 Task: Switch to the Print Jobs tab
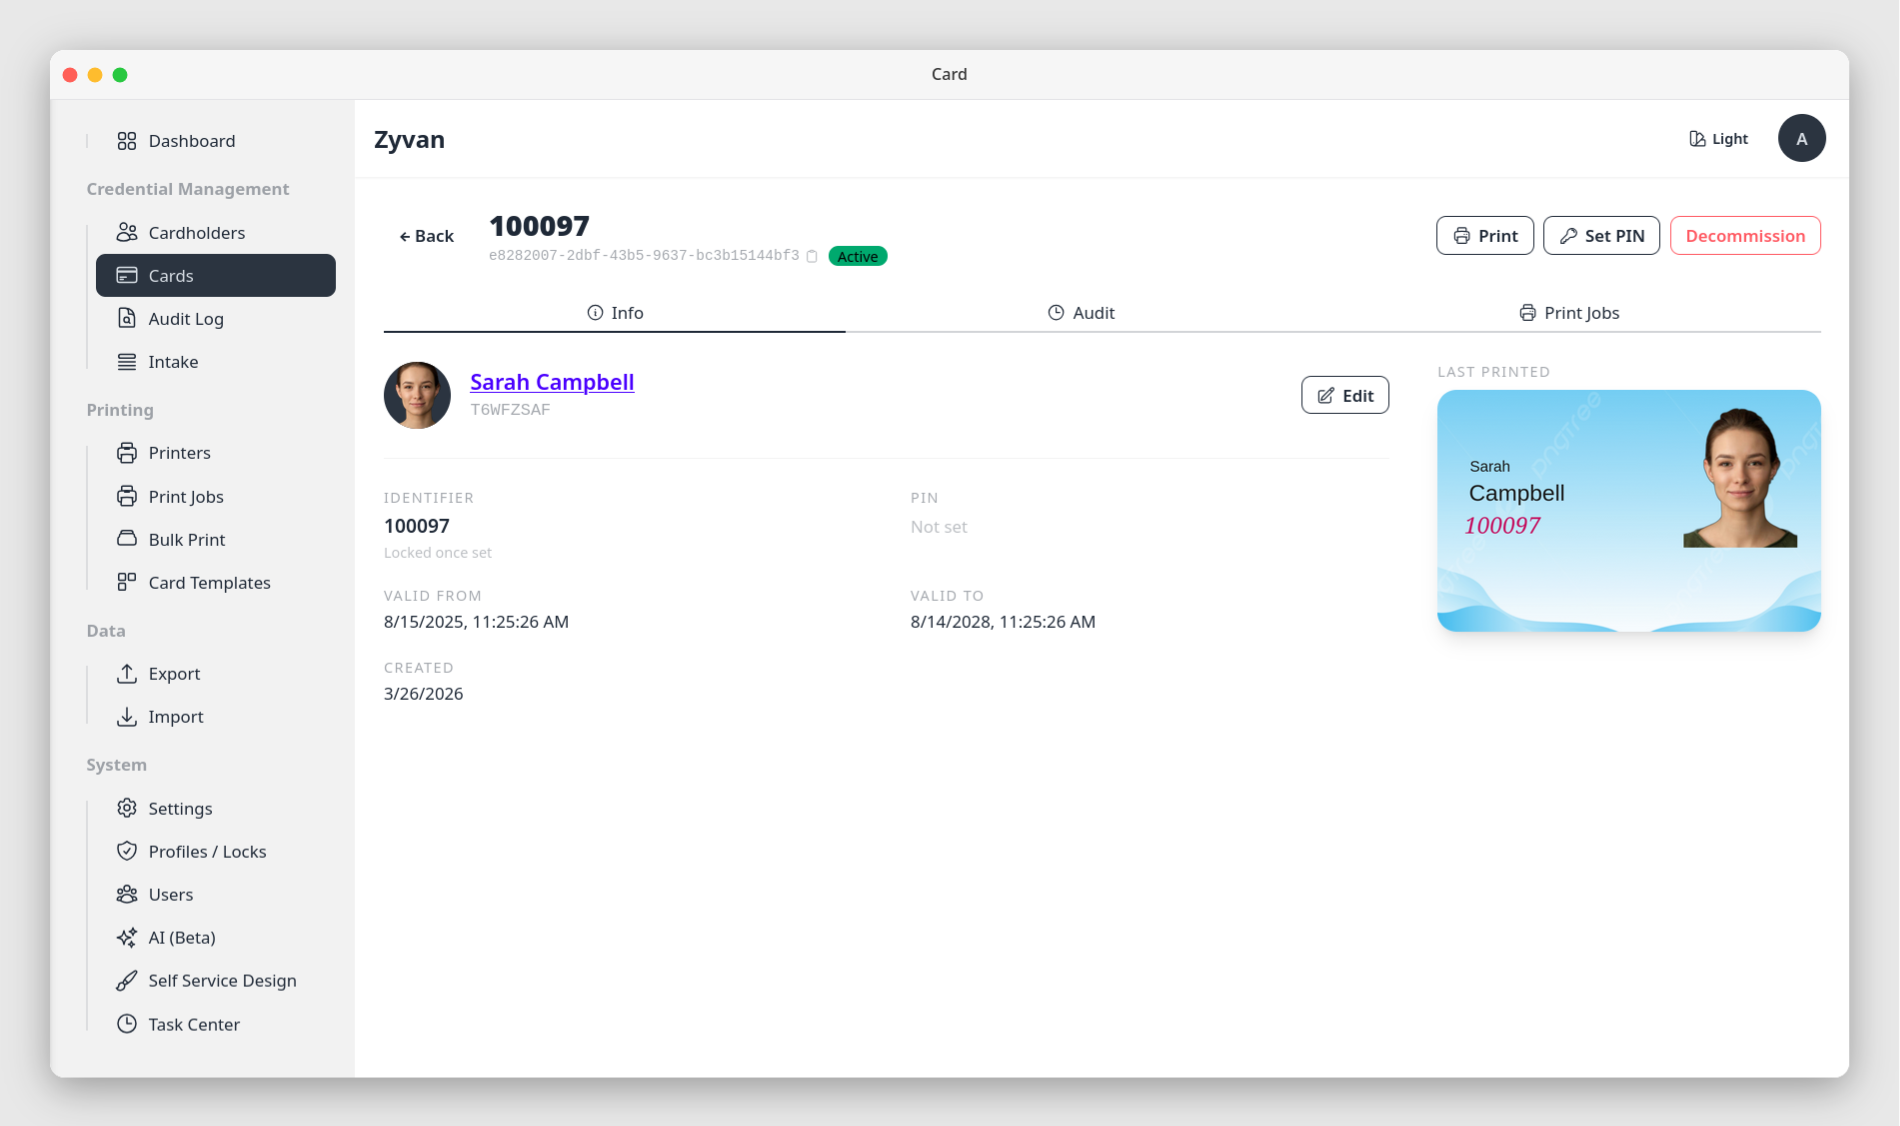click(x=1569, y=313)
